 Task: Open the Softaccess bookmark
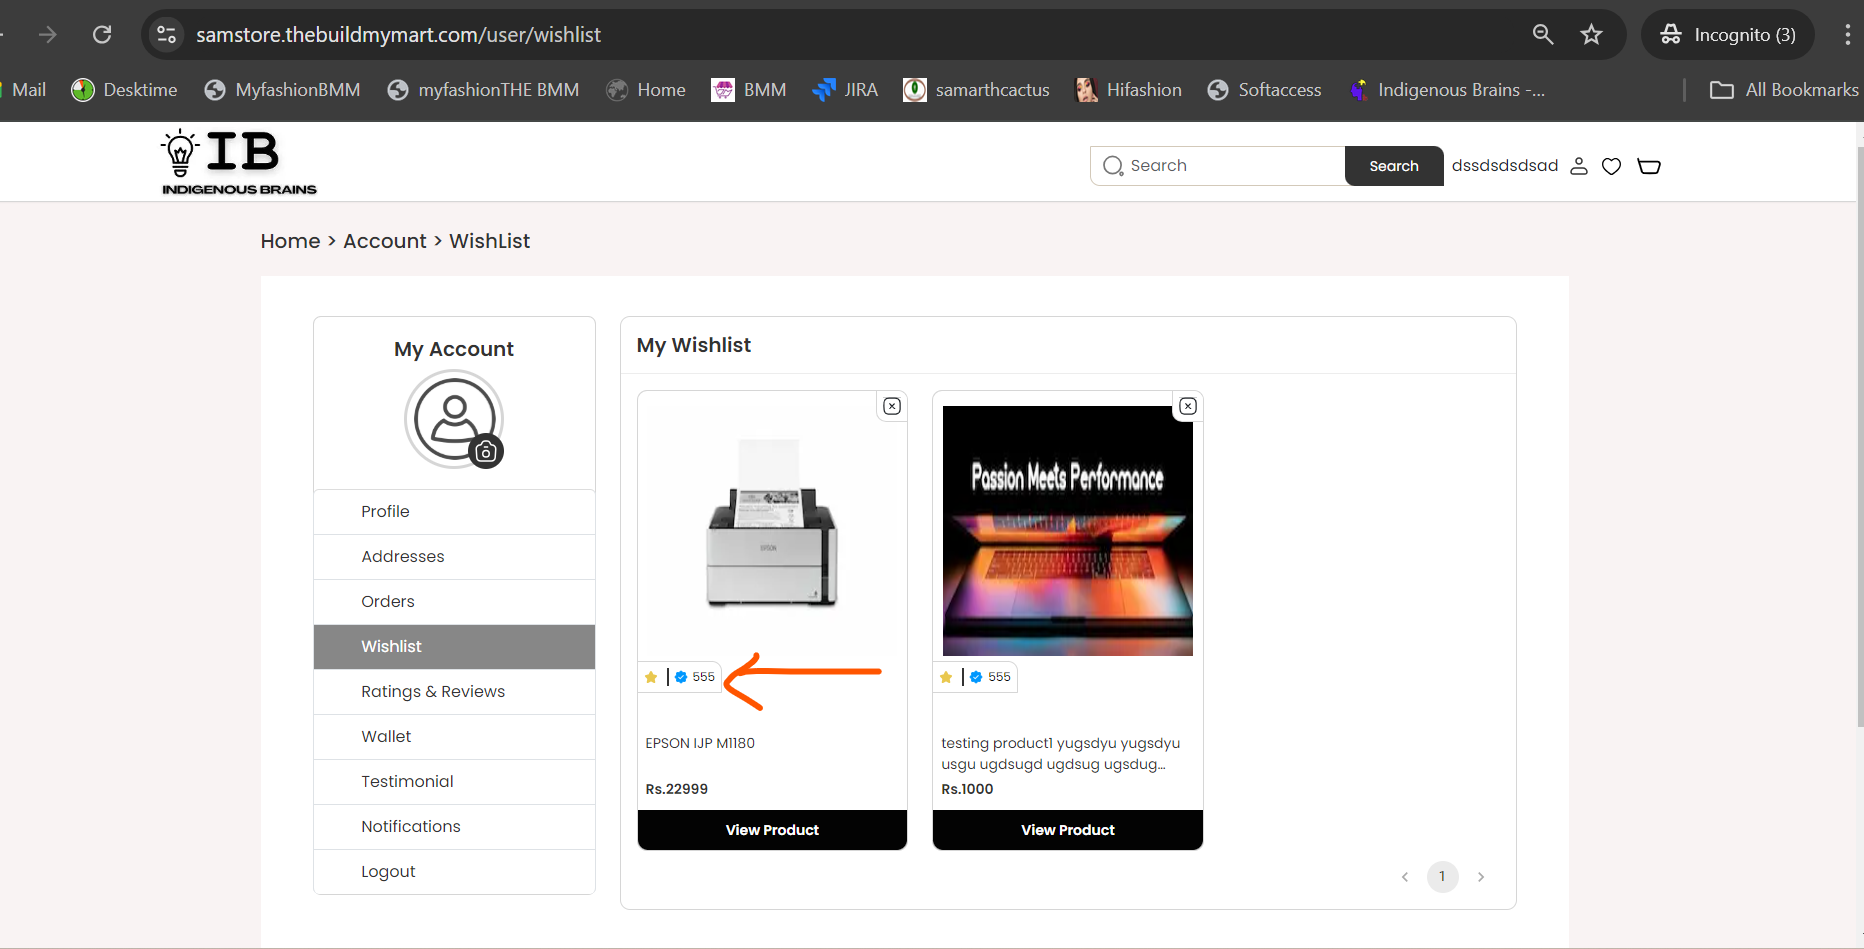1265,90
